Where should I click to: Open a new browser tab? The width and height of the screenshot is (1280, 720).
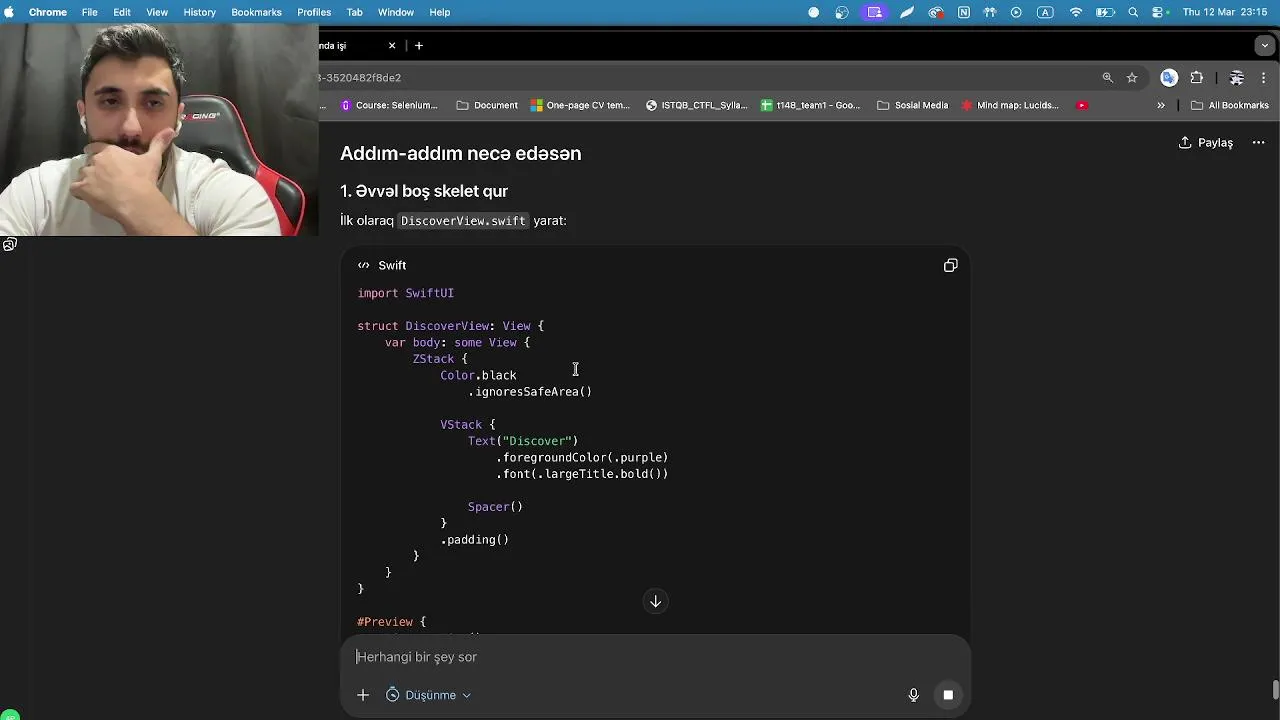point(419,46)
